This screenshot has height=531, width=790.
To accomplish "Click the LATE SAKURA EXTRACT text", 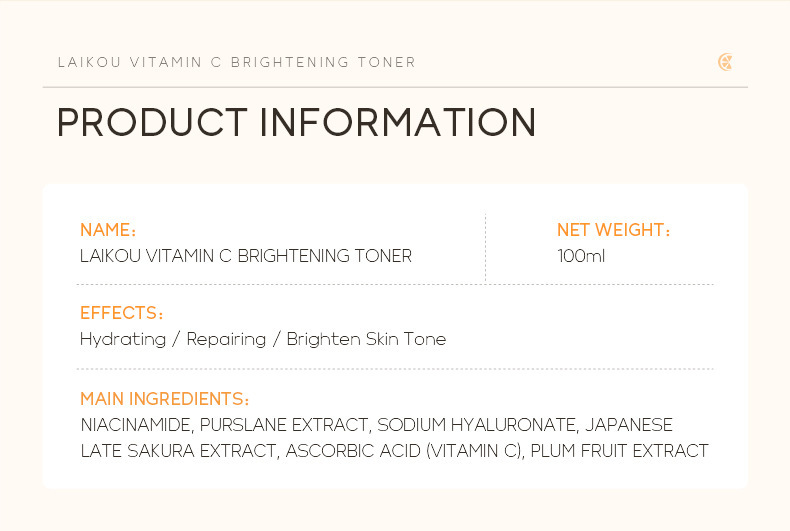I will [178, 451].
